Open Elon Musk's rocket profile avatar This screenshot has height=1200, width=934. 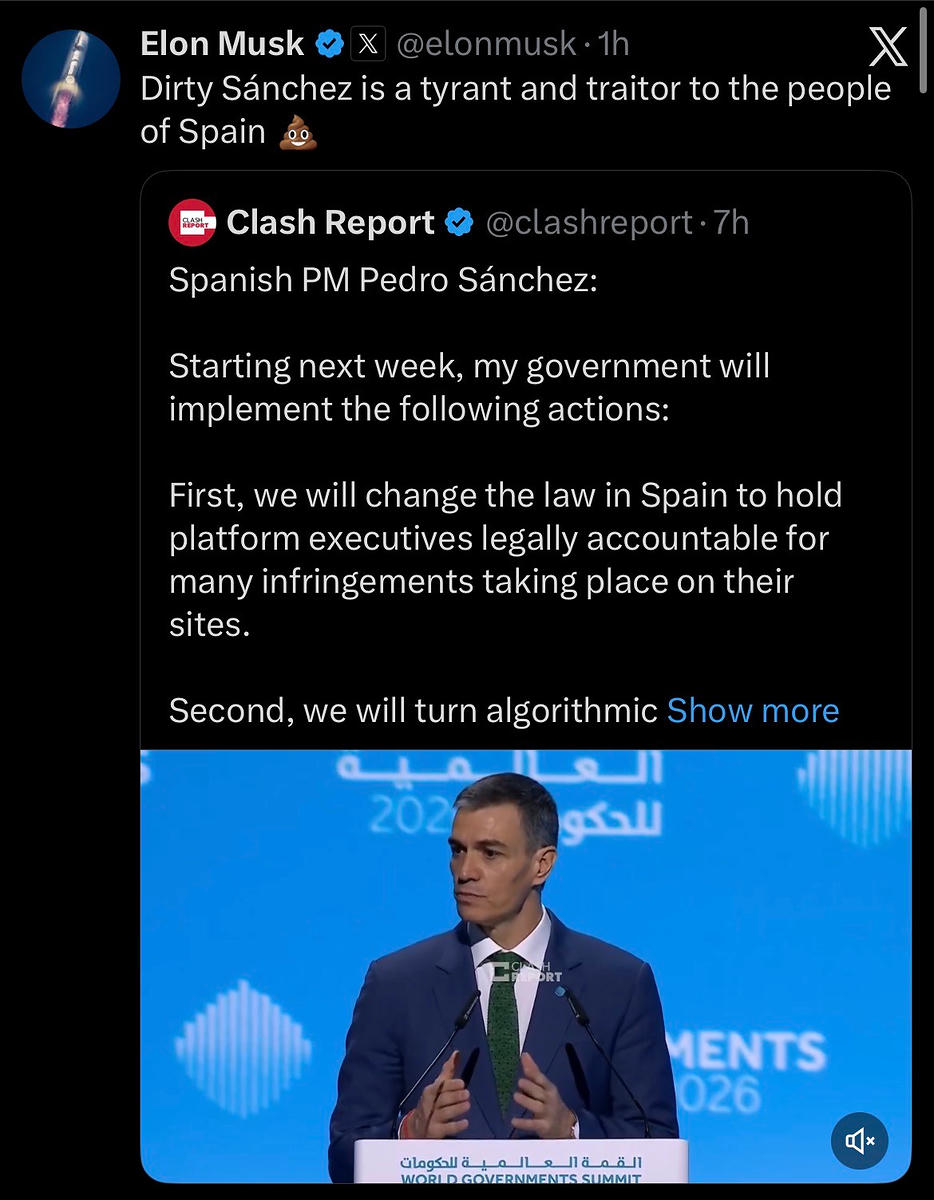[x=71, y=79]
